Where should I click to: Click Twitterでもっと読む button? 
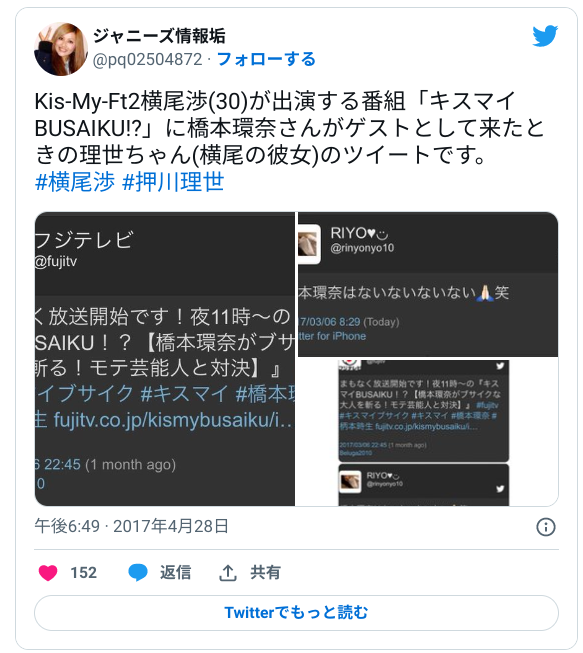point(296,613)
